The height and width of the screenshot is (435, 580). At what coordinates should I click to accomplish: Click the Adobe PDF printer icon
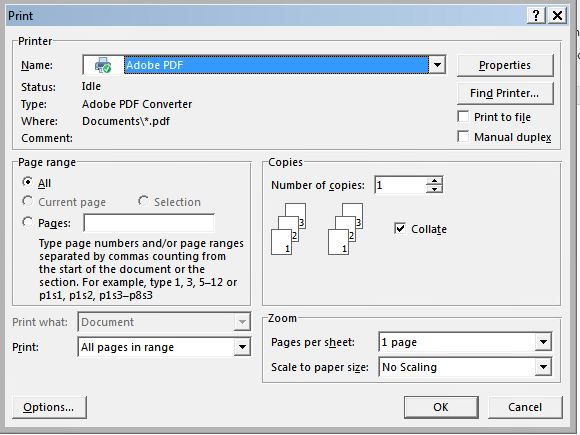[103, 65]
